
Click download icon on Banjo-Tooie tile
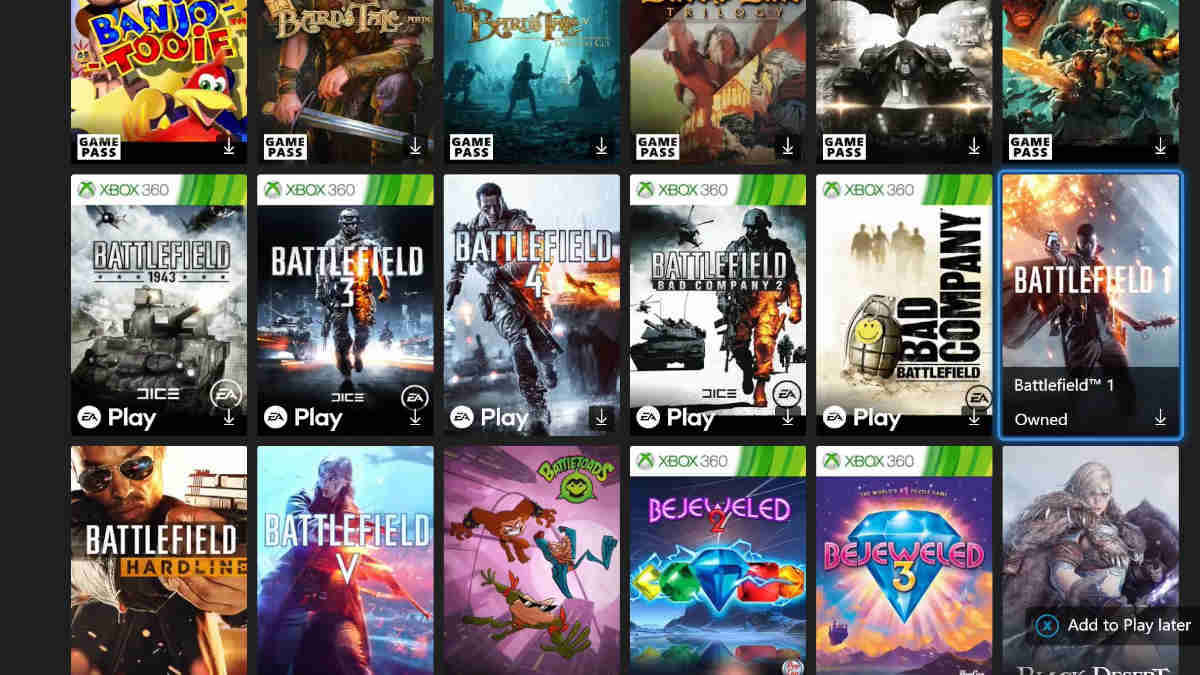pos(229,147)
